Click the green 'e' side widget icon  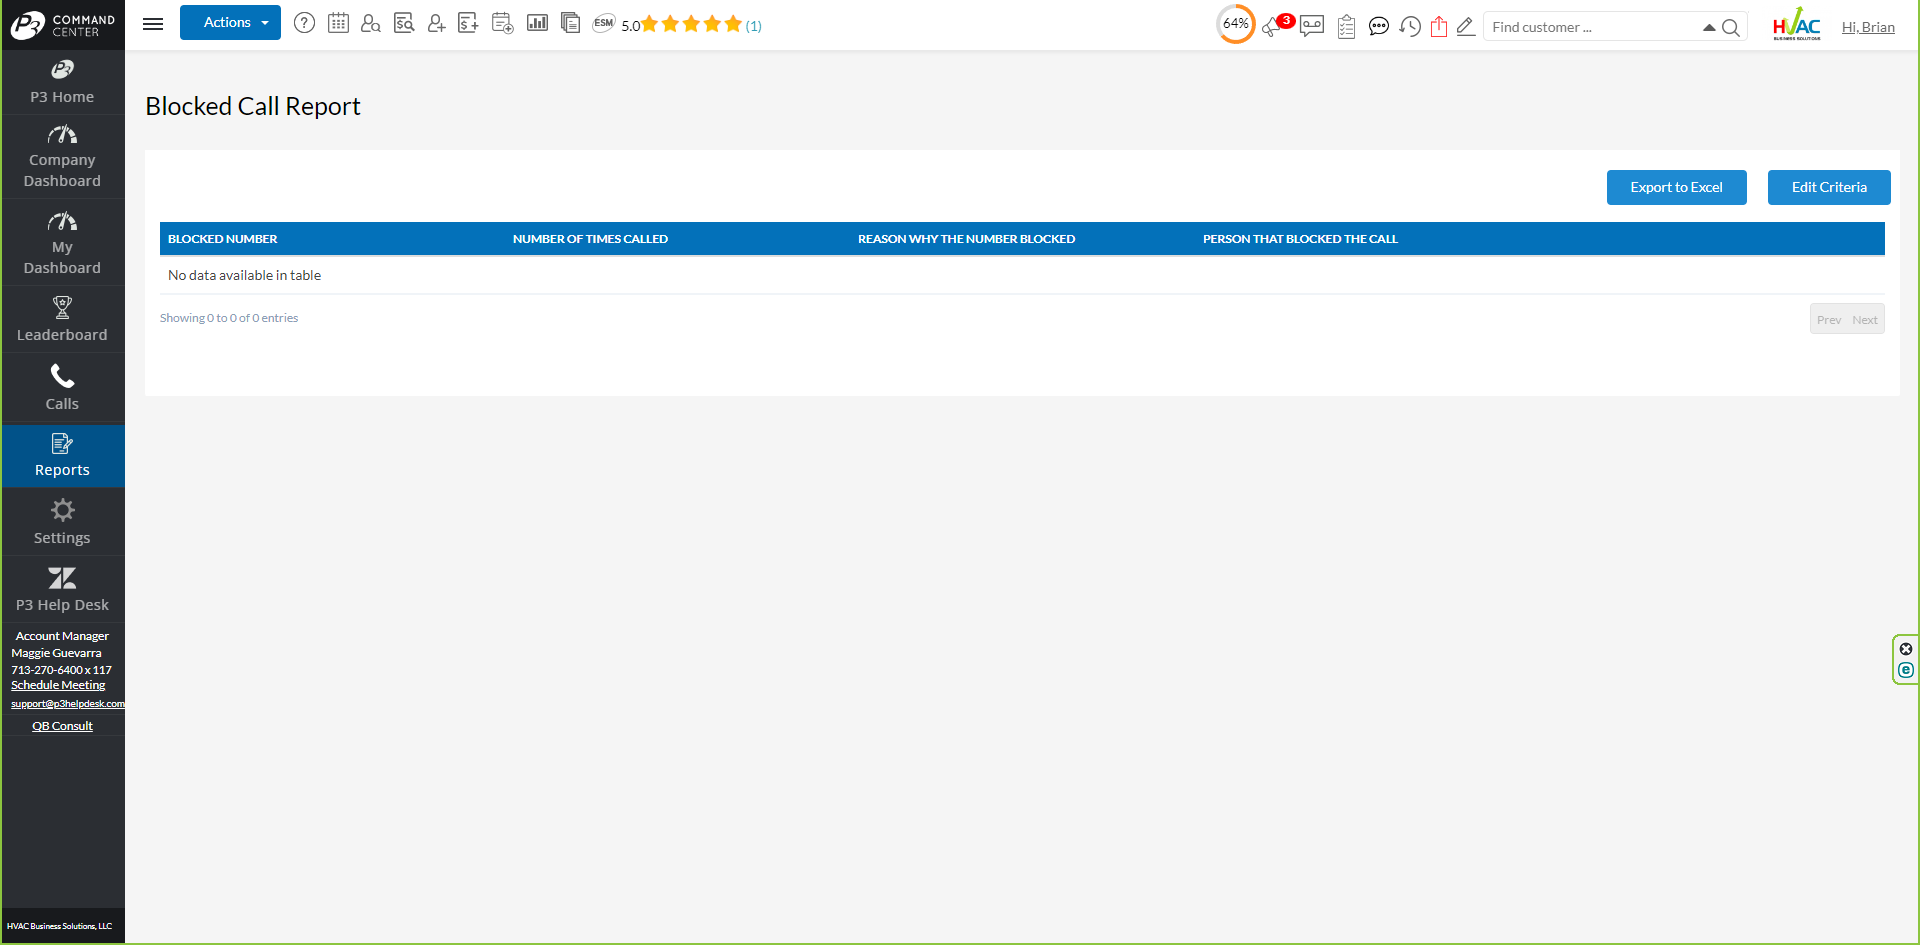[x=1906, y=670]
